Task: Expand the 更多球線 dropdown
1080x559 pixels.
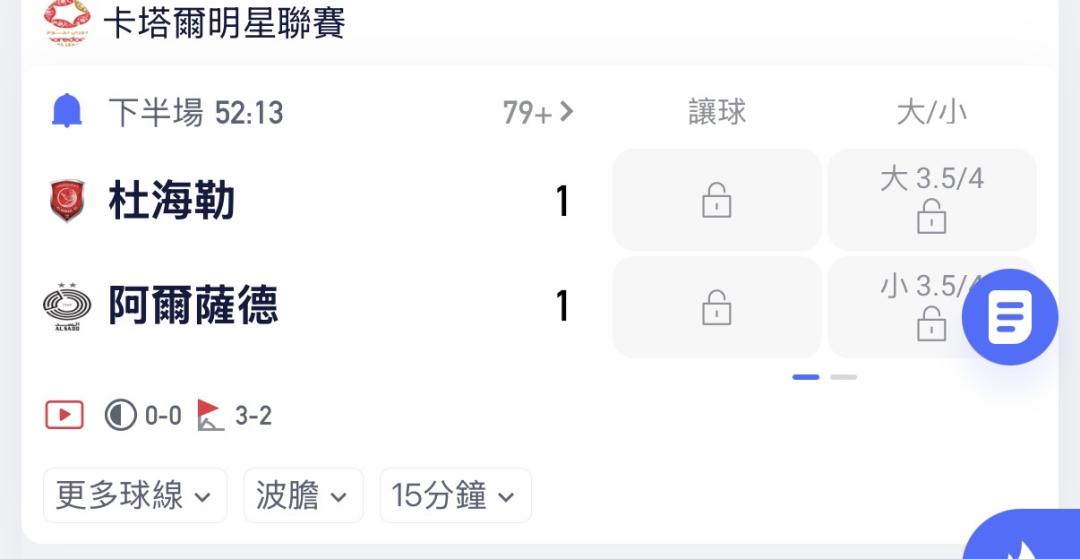Action: click(135, 495)
